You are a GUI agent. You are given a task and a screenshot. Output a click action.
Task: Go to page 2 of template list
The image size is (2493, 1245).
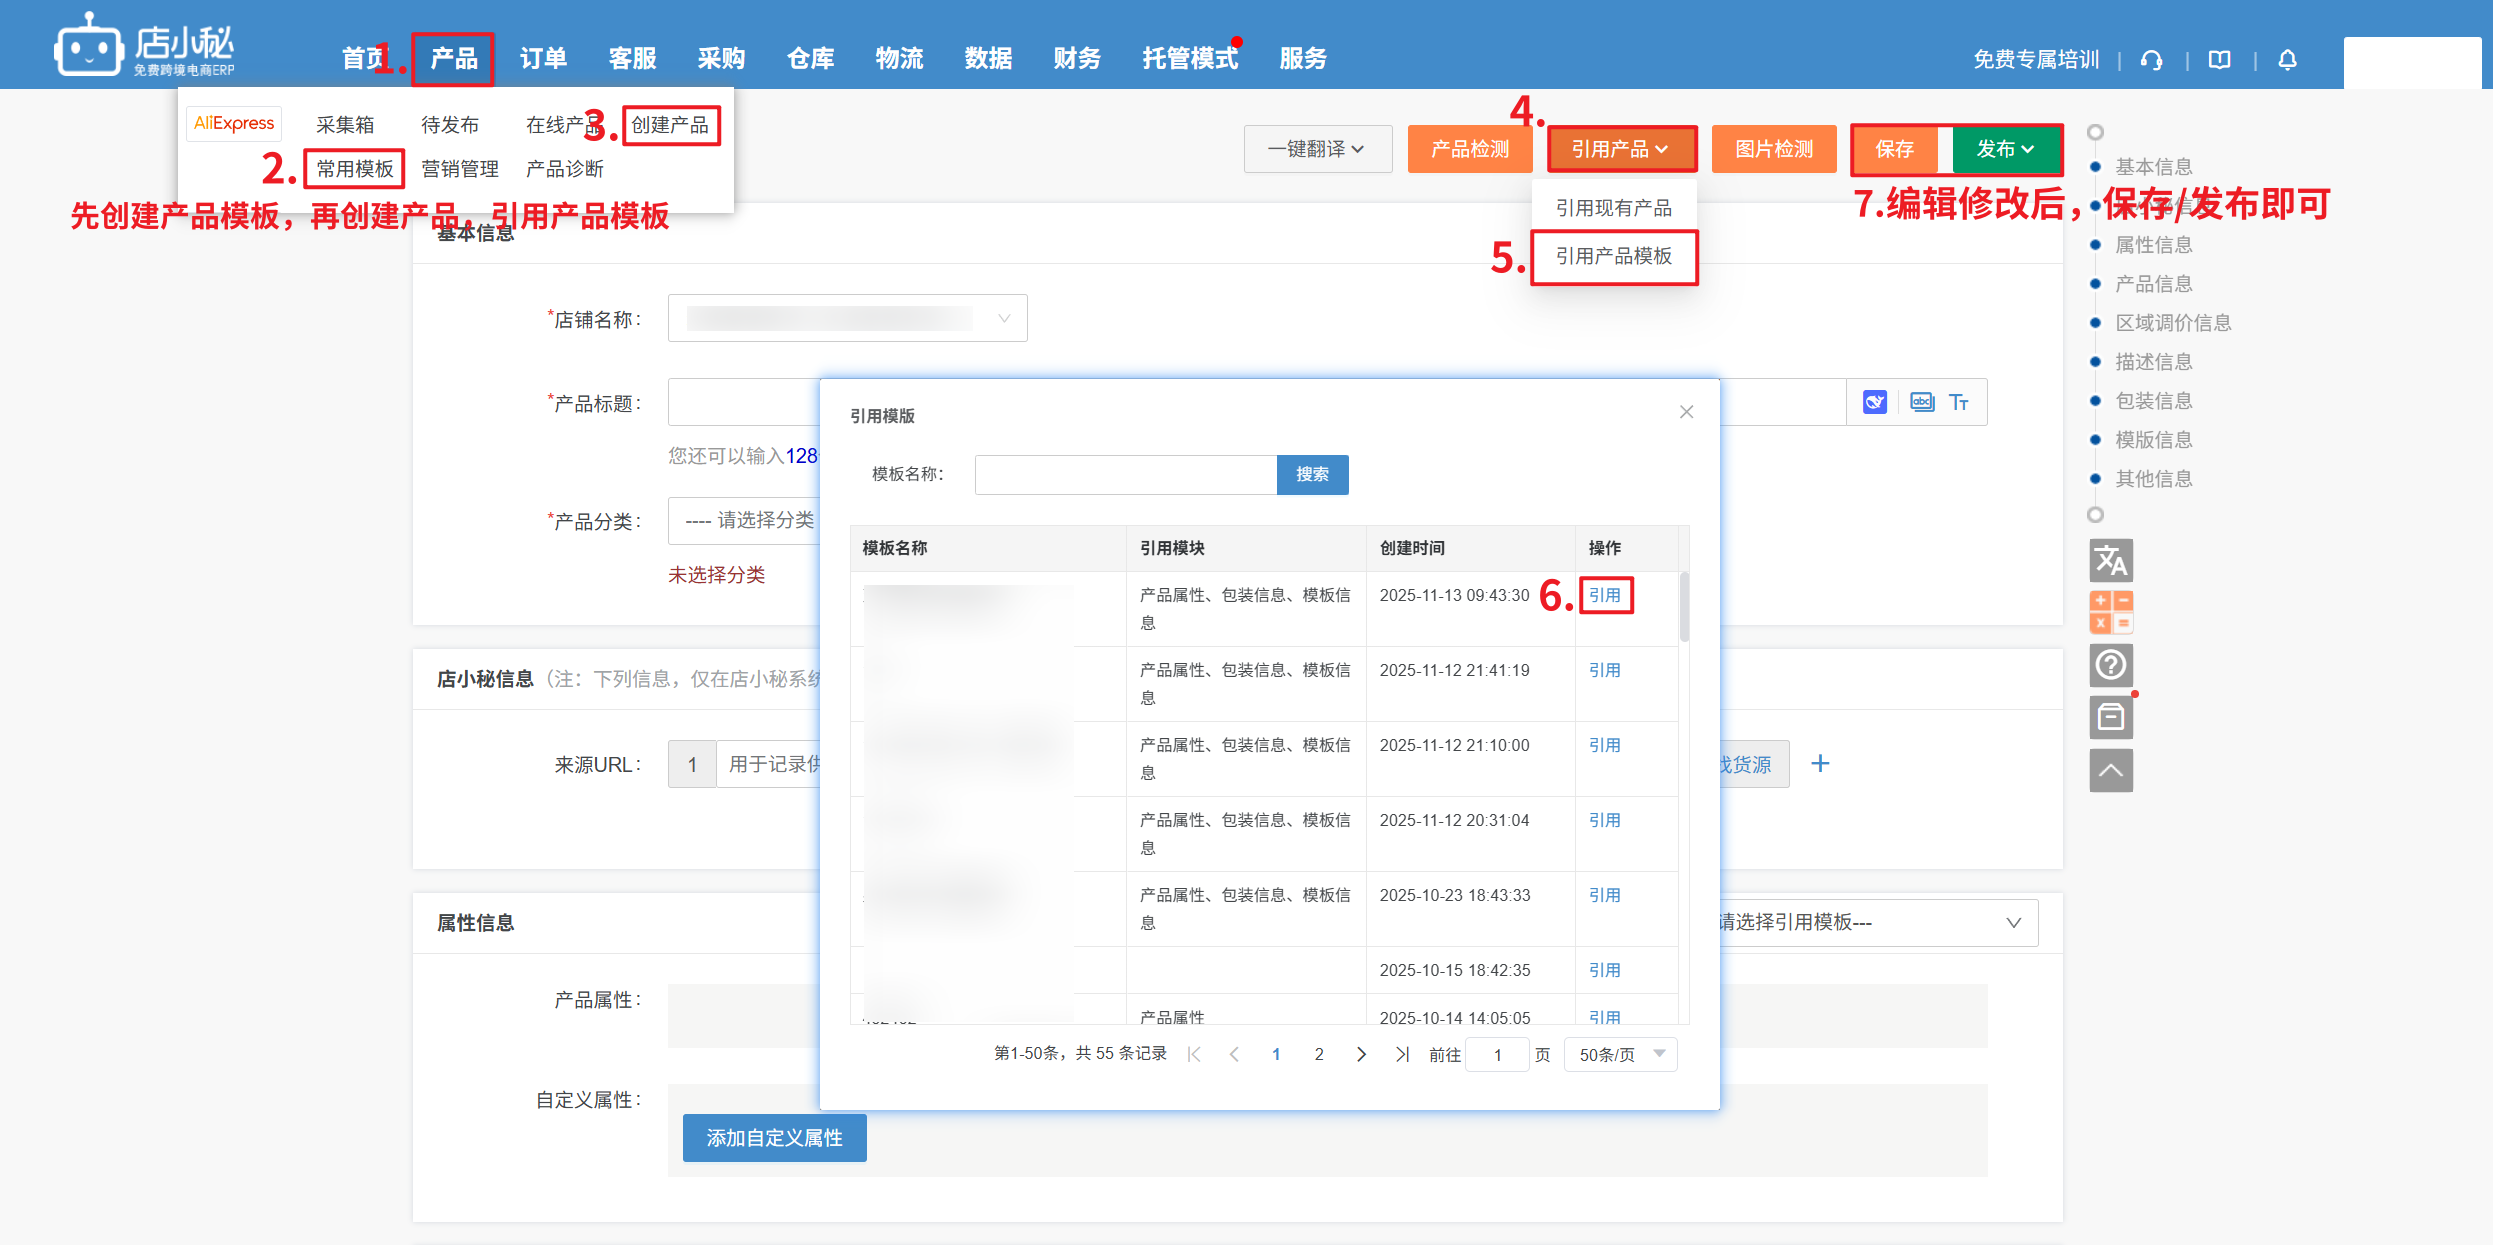[x=1318, y=1054]
